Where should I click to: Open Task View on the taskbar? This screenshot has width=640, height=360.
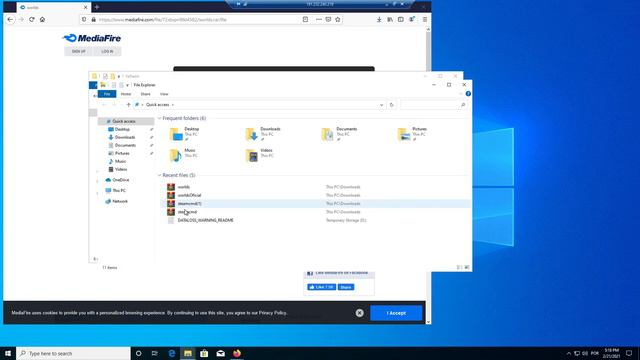[x=155, y=353]
